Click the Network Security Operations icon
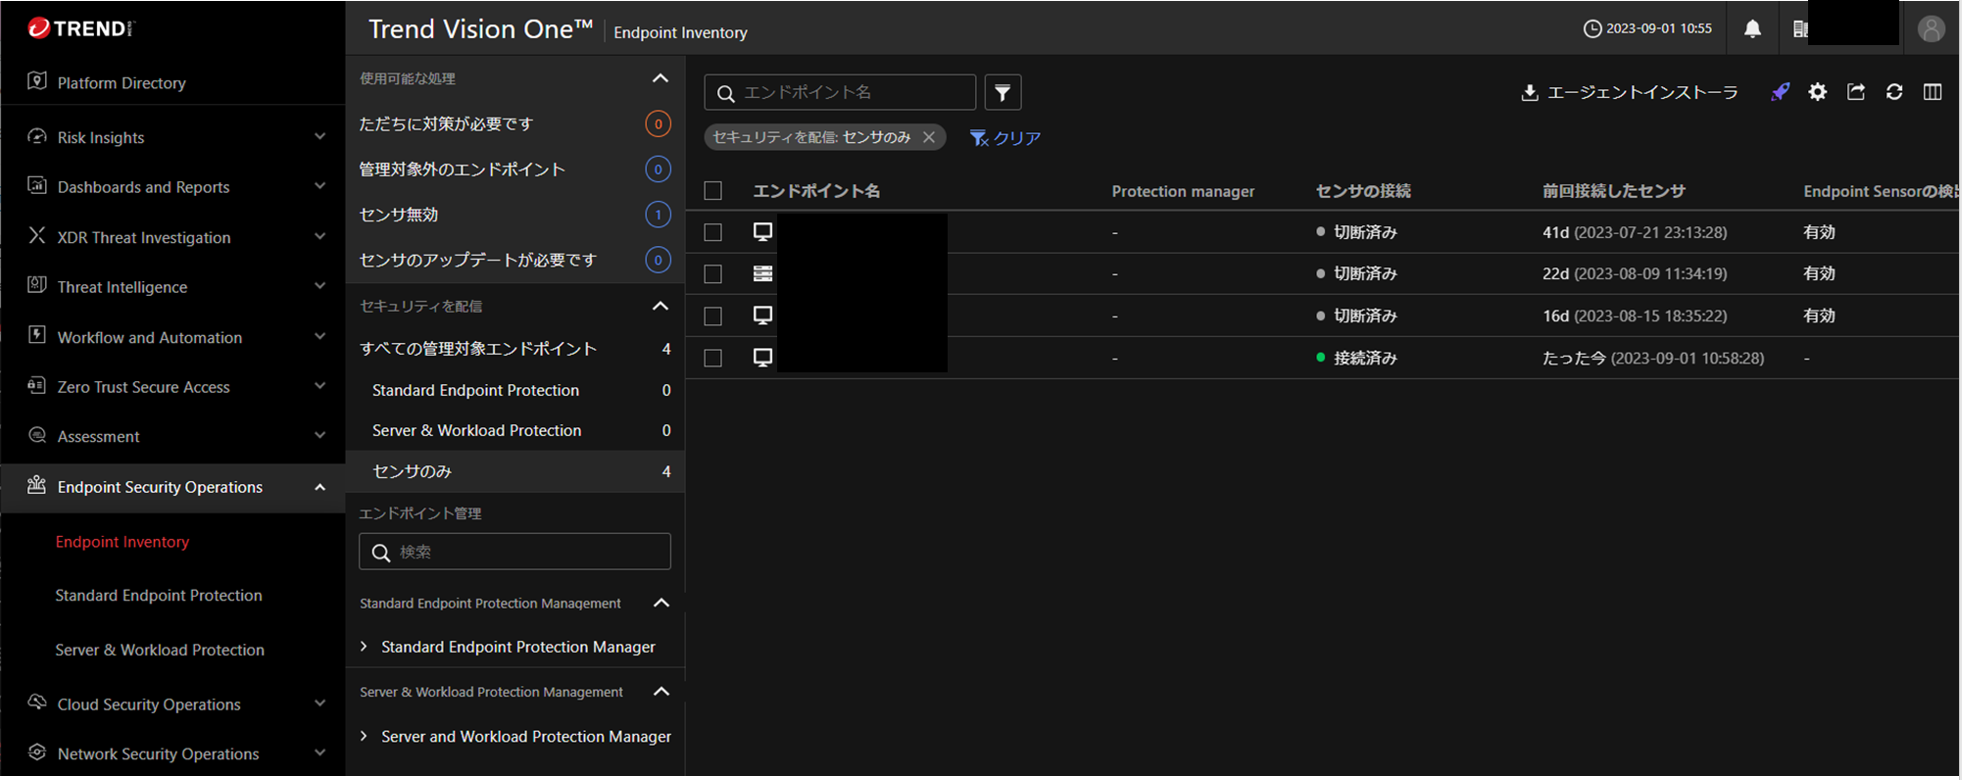This screenshot has height=780, width=1962. point(37,752)
